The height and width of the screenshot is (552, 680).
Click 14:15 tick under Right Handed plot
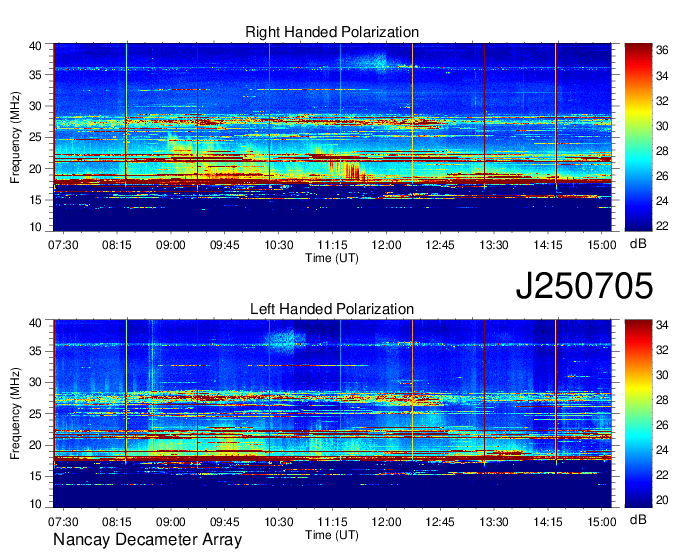click(x=548, y=245)
